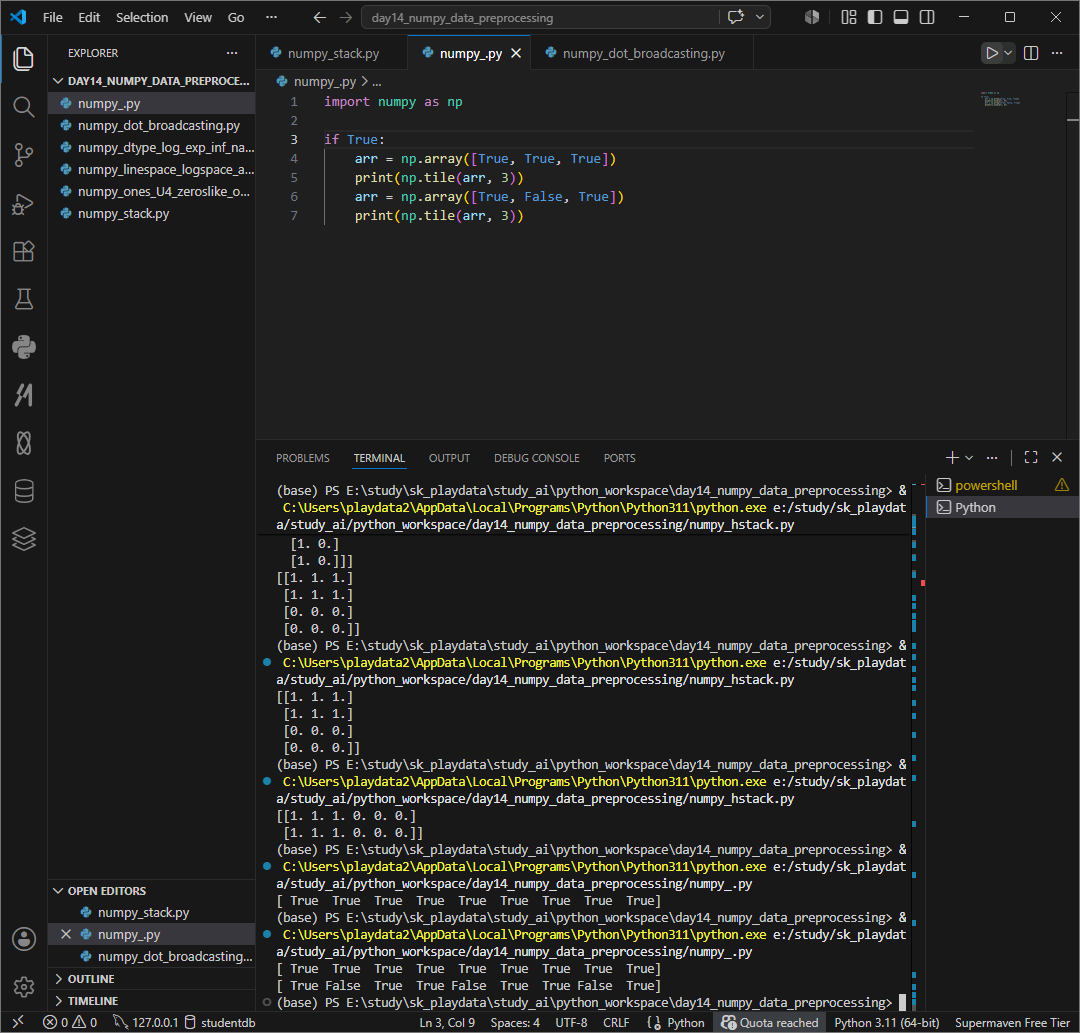This screenshot has height=1033, width=1080.
Task: Open the View menu
Action: click(x=198, y=17)
